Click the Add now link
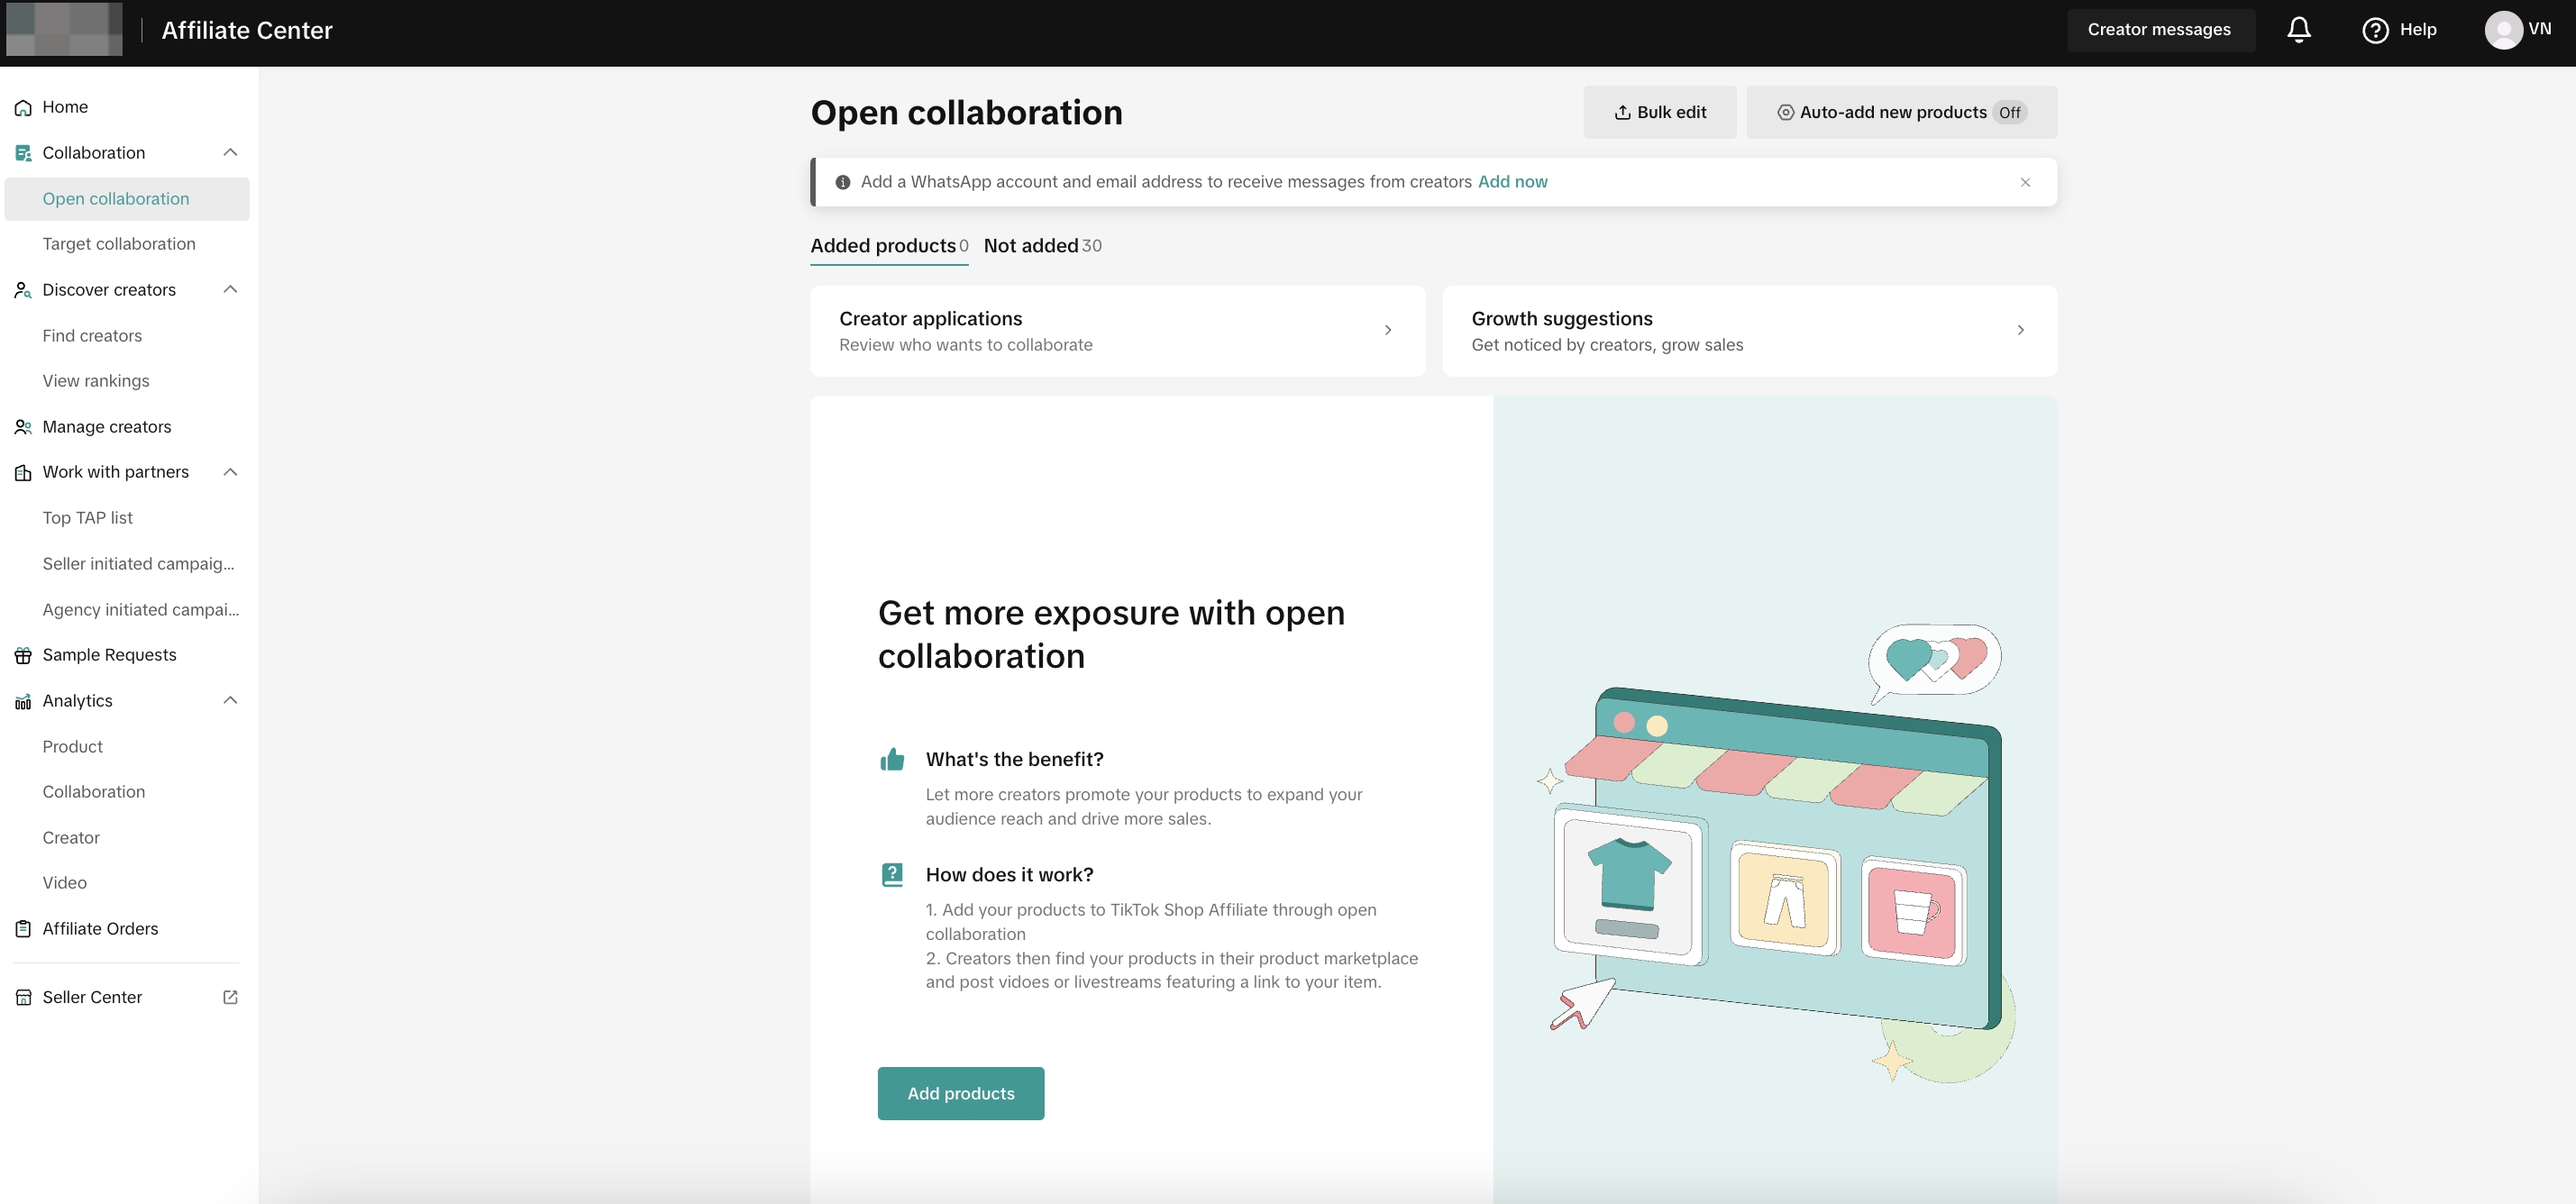Screen dimensions: 2576x1204 [1512, 182]
